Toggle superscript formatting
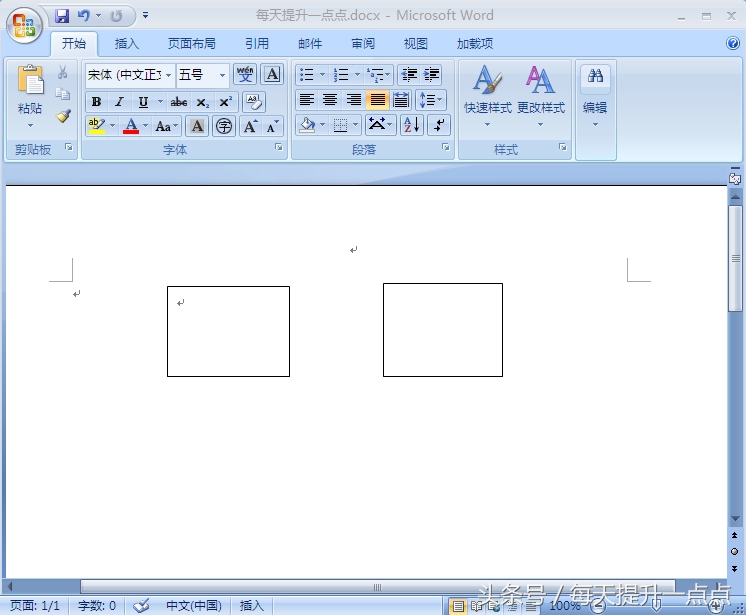This screenshot has height=615, width=746. click(226, 102)
